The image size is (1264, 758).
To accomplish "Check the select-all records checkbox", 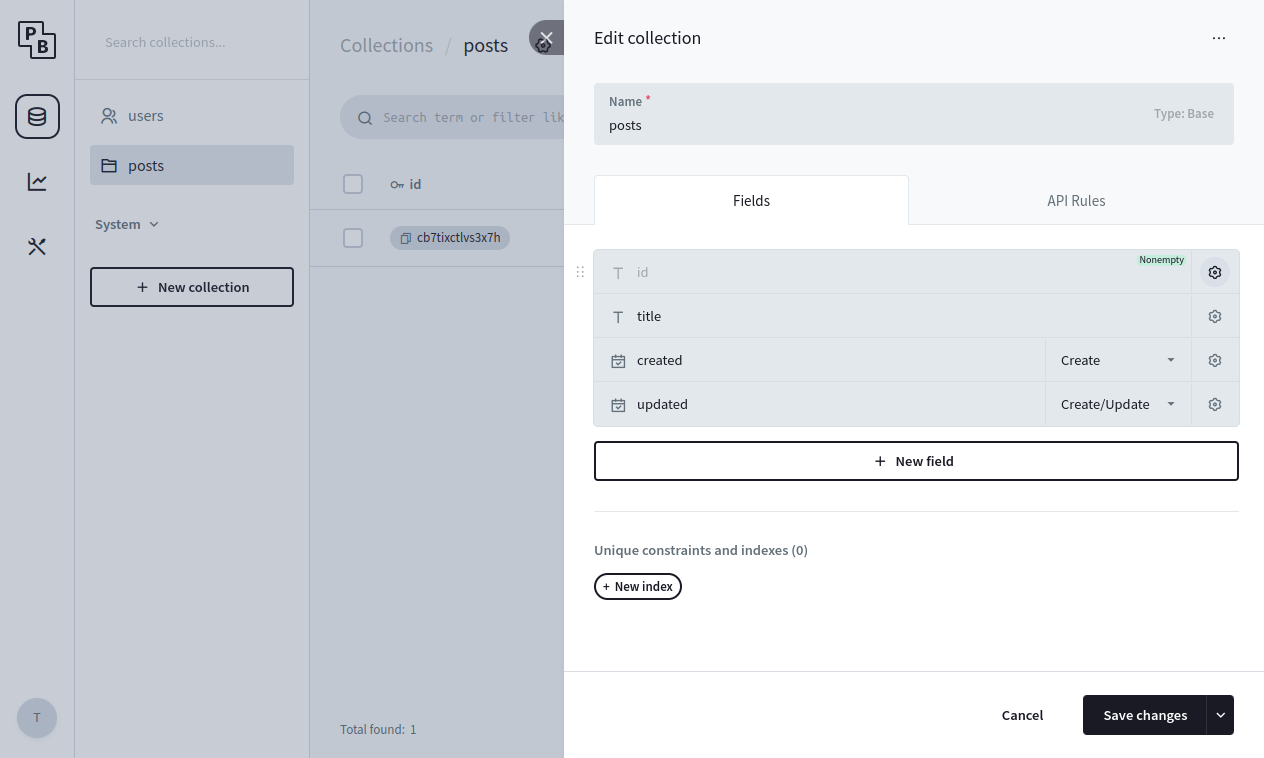I will 353,184.
